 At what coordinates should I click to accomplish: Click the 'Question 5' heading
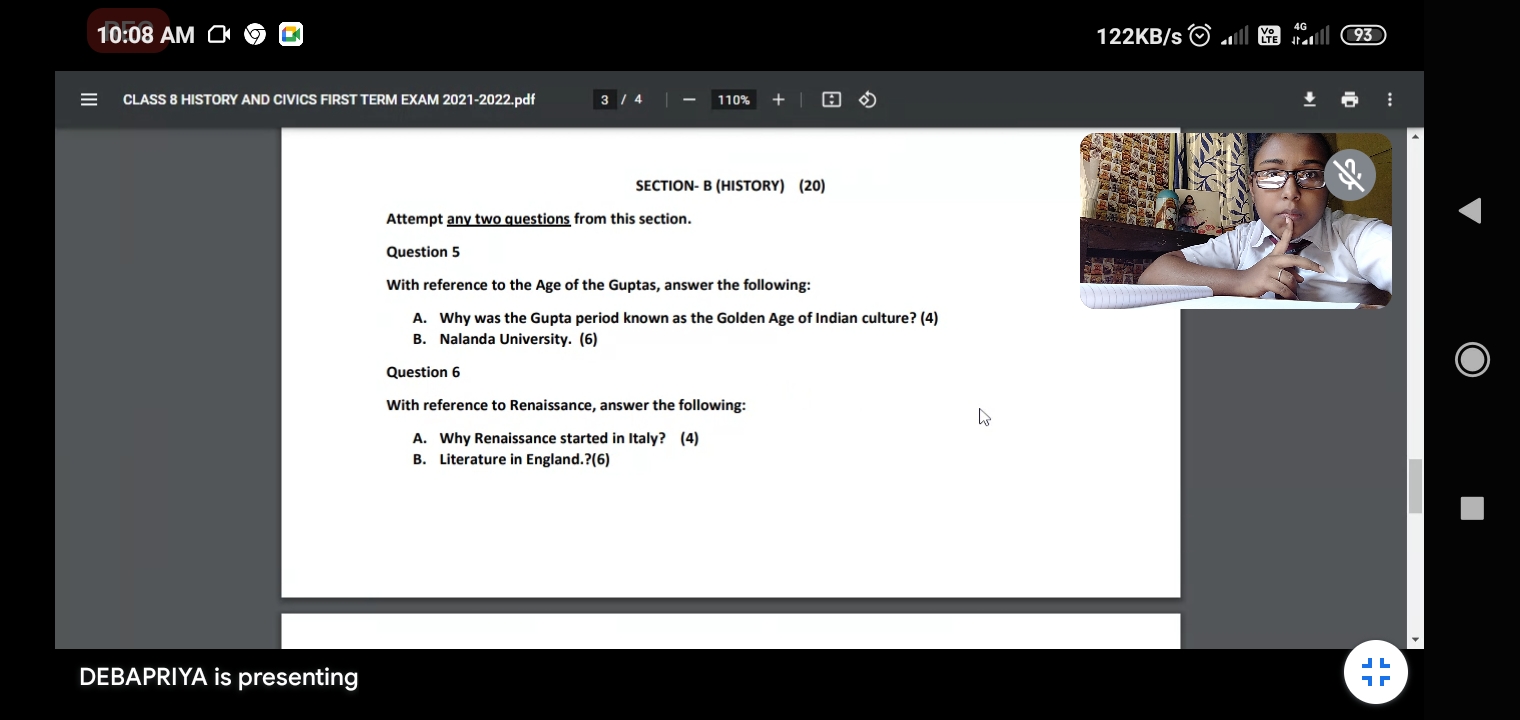[423, 252]
